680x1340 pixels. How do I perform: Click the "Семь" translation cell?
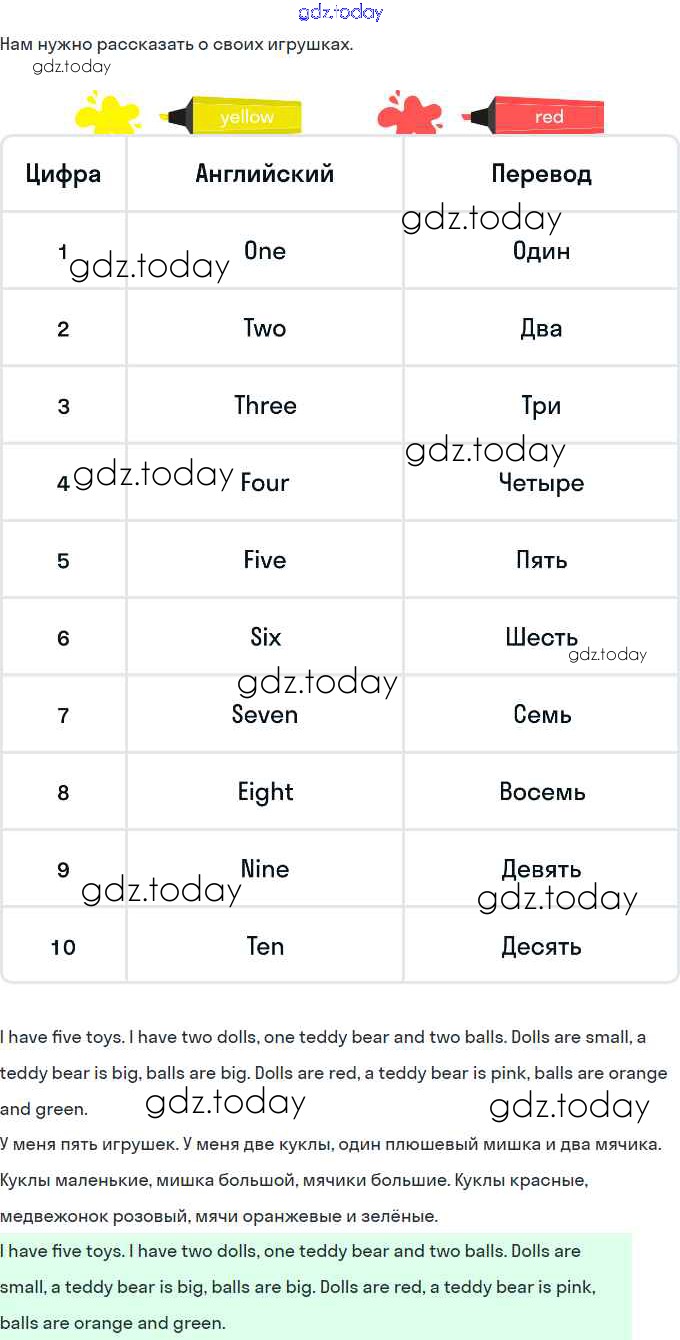542,714
